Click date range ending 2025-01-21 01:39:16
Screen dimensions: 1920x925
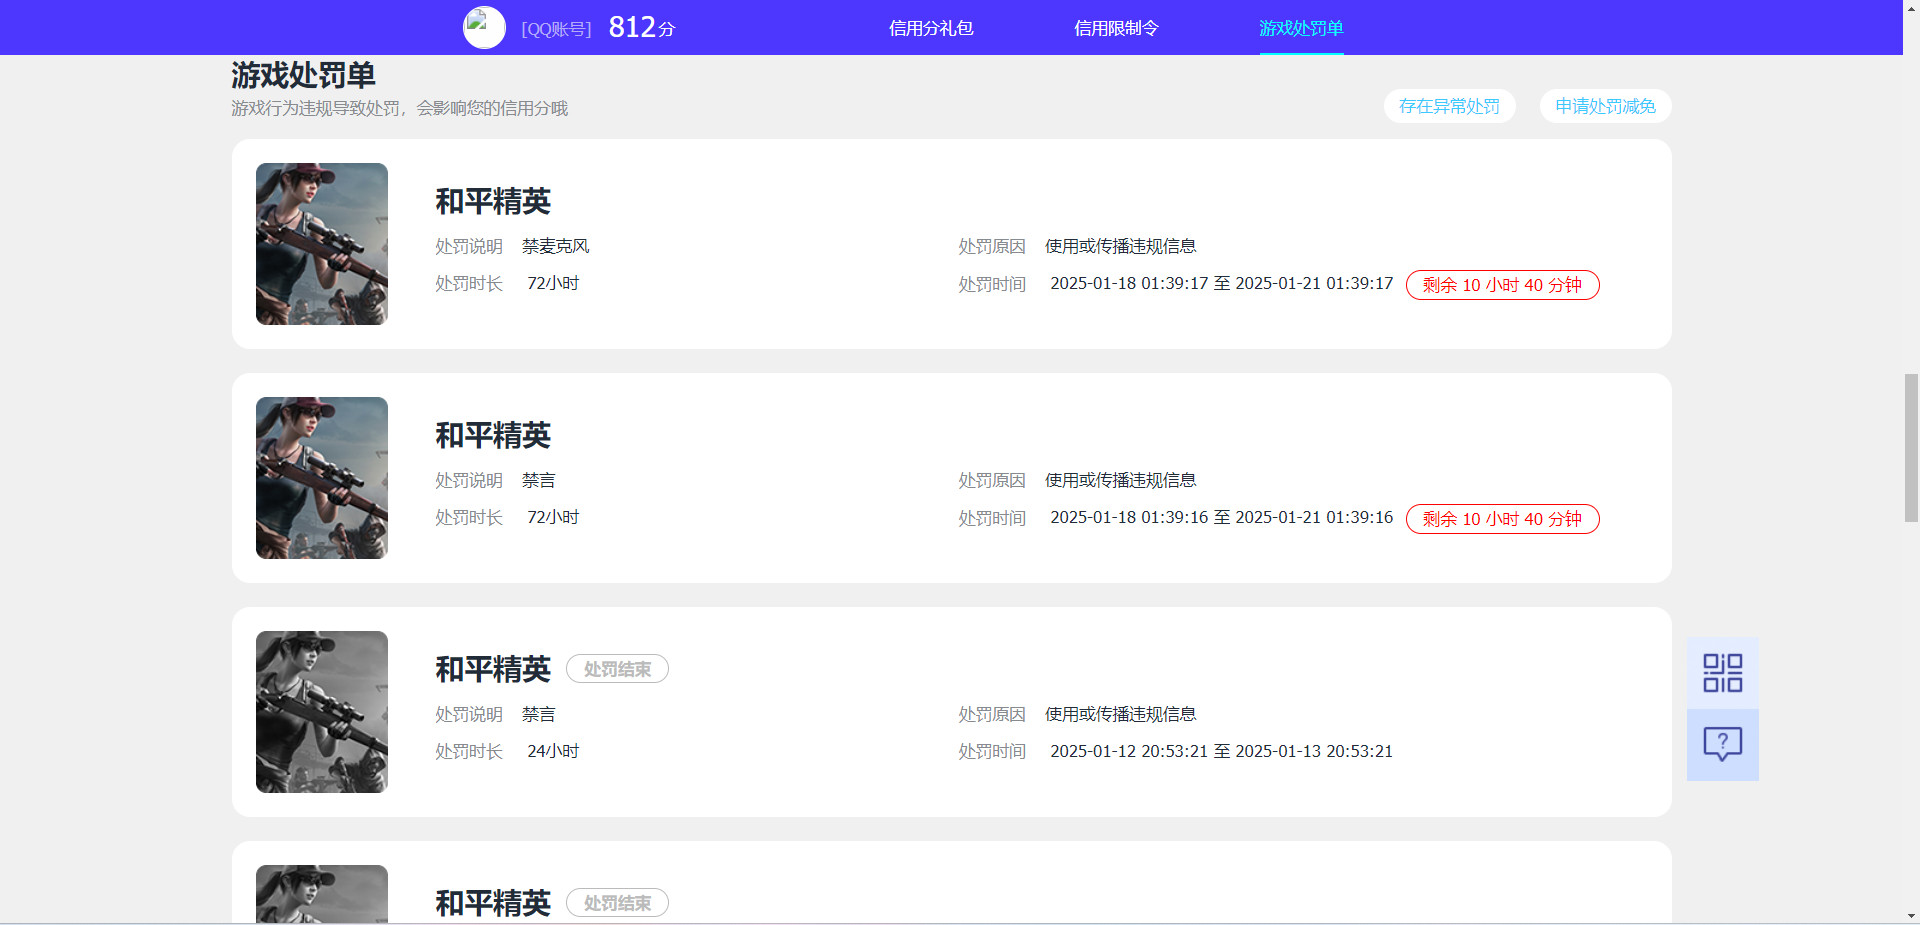pyautogui.click(x=1221, y=518)
